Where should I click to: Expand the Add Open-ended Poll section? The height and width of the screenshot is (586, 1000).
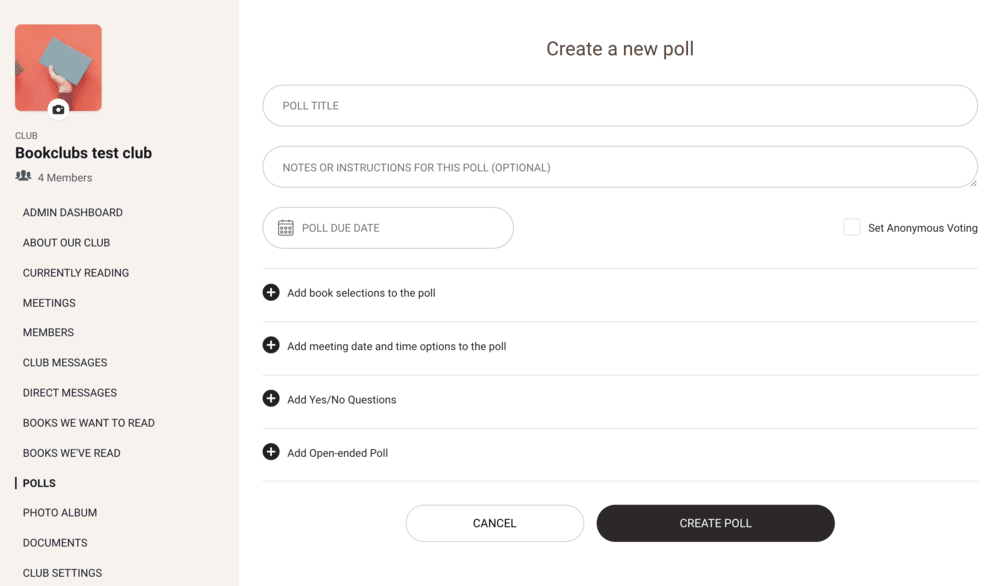point(337,453)
